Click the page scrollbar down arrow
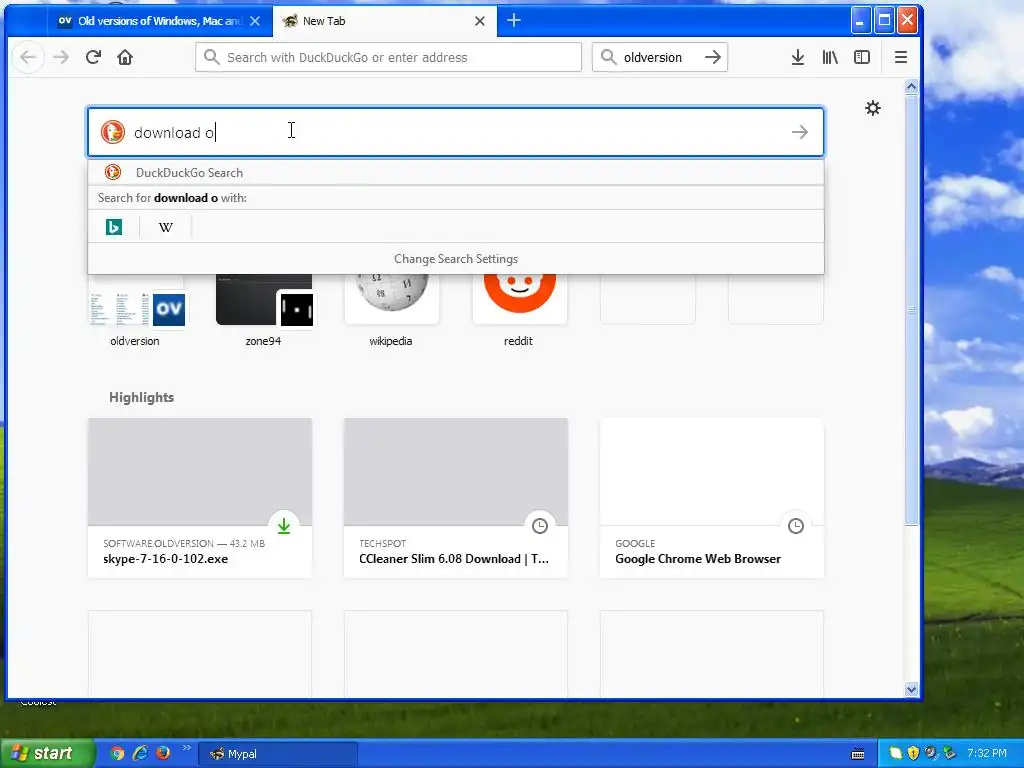 tap(911, 690)
